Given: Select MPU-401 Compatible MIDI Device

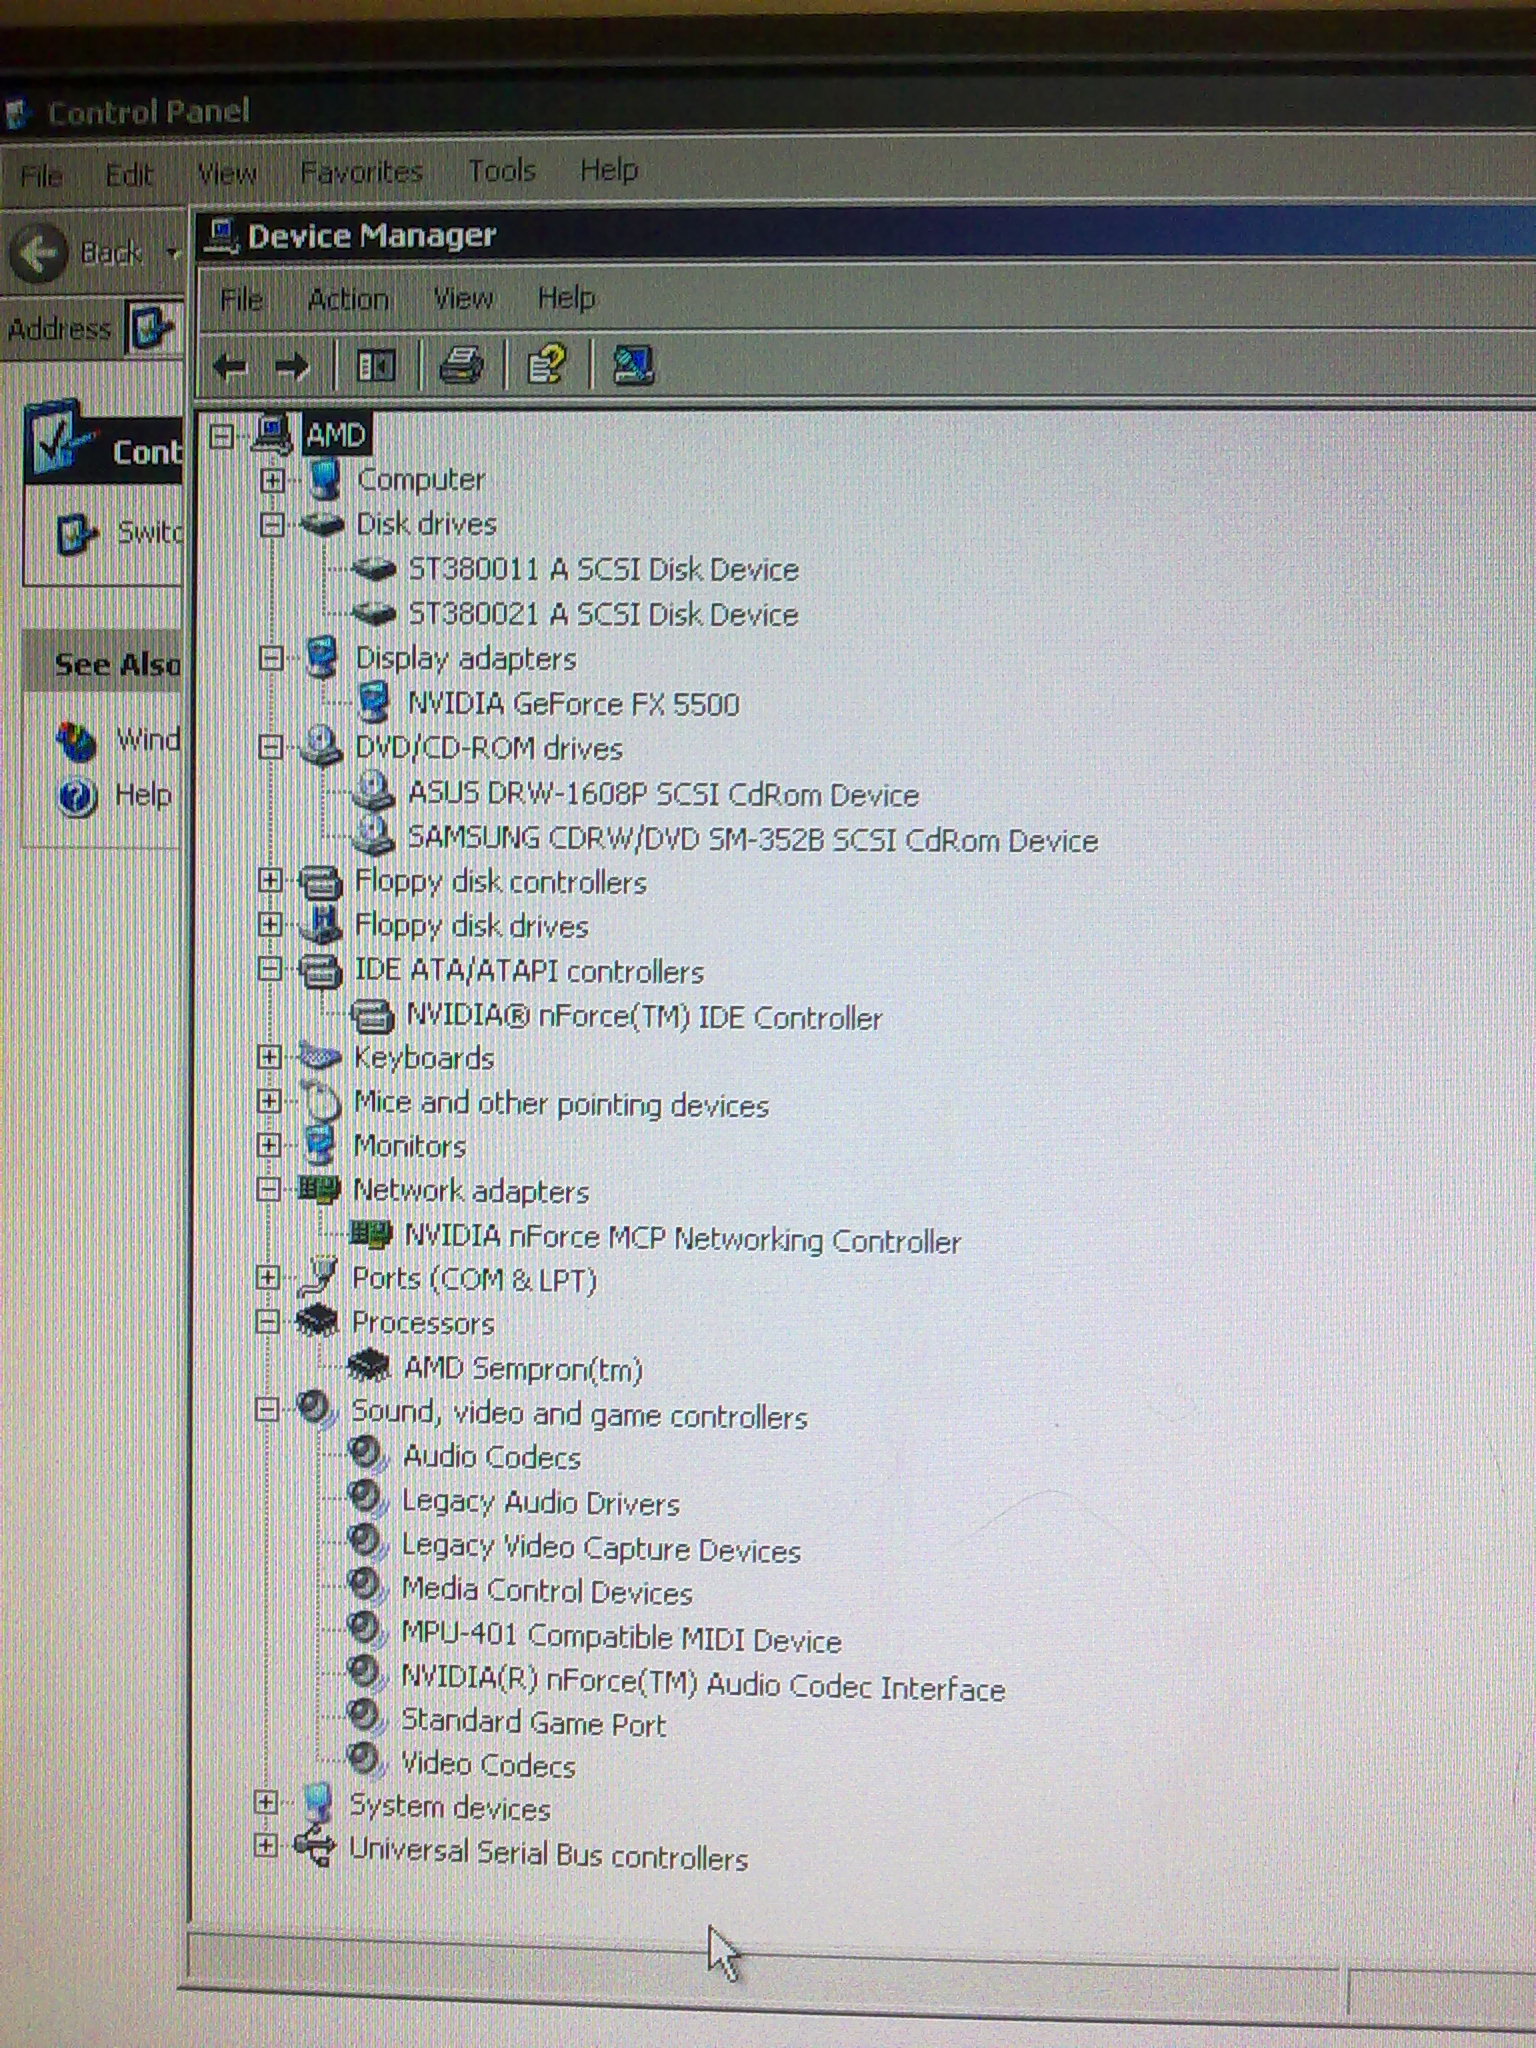Looking at the screenshot, I should 620,1637.
